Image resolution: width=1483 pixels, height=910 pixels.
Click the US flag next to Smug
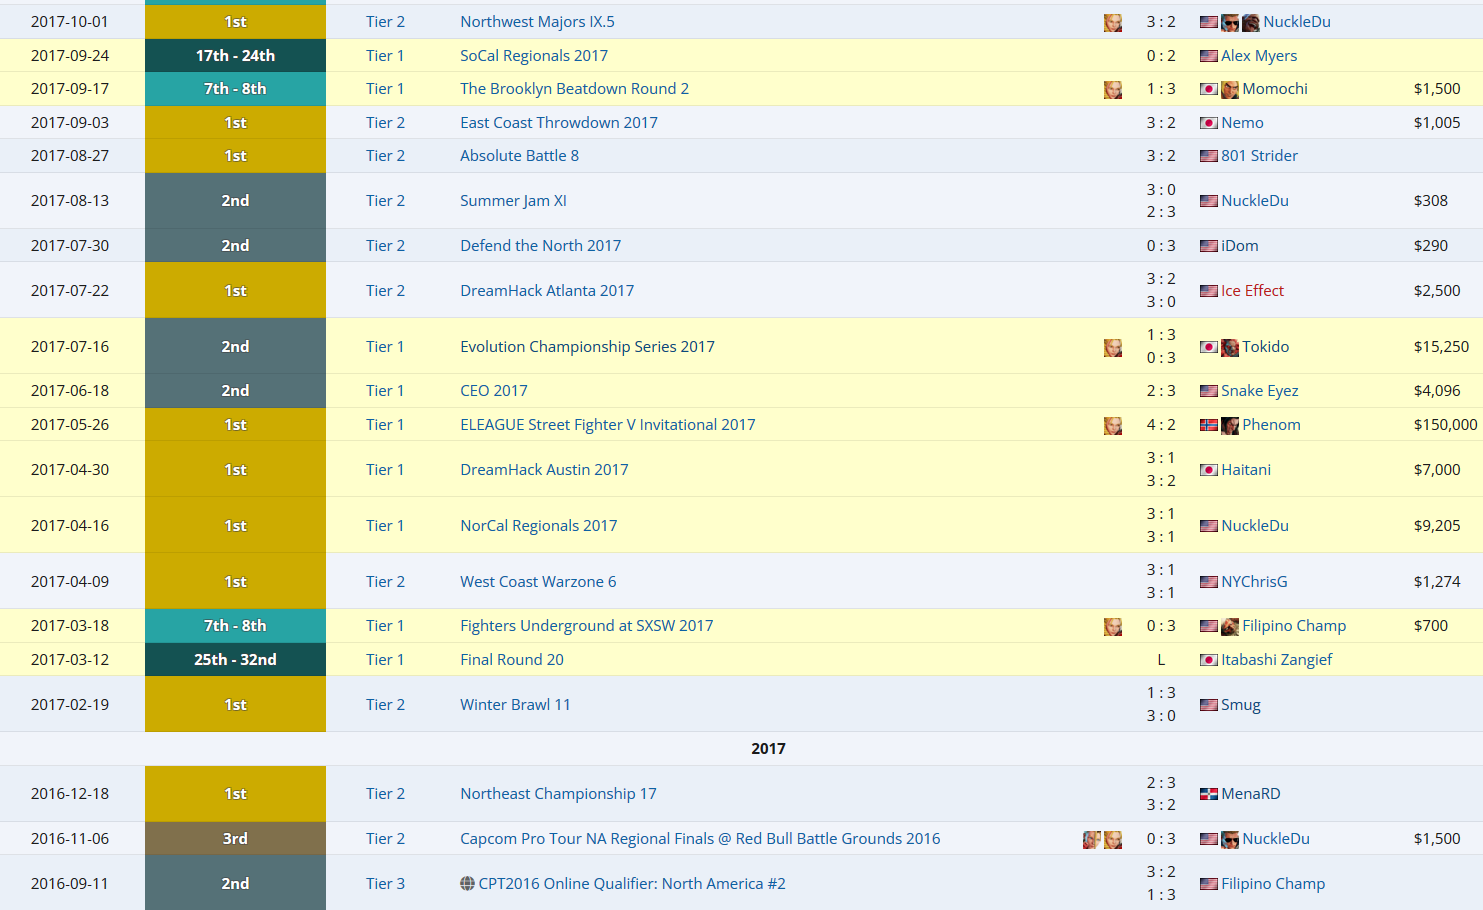pos(1209,705)
